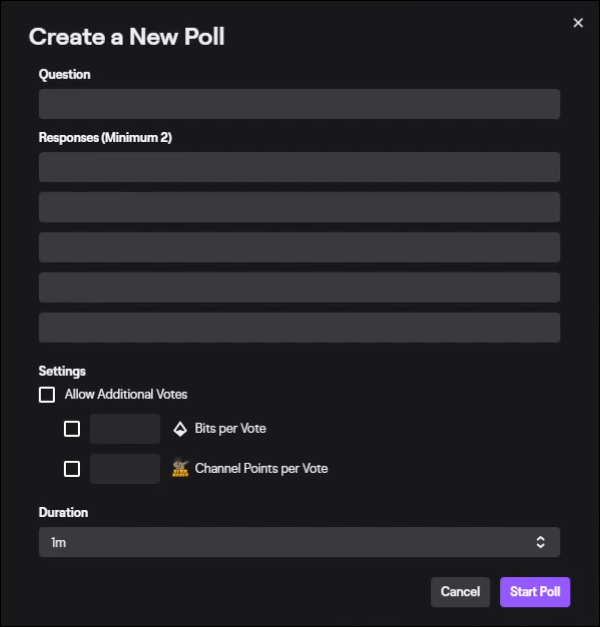Open the Duration dropdown showing 1m
The image size is (600, 627).
[x=298, y=542]
